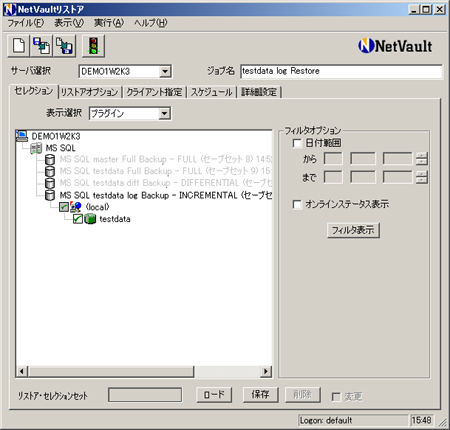
Task: Select the MS SQL plugin server icon
Action: pos(36,148)
